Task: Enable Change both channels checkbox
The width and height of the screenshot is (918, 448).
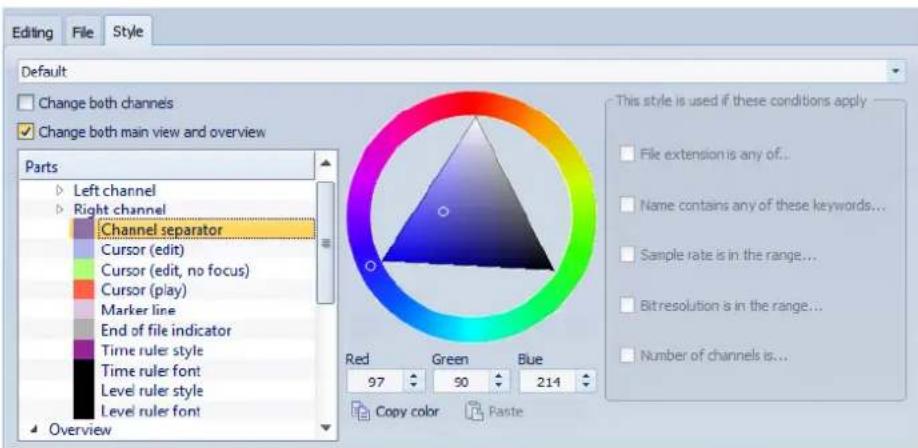Action: click(x=27, y=104)
